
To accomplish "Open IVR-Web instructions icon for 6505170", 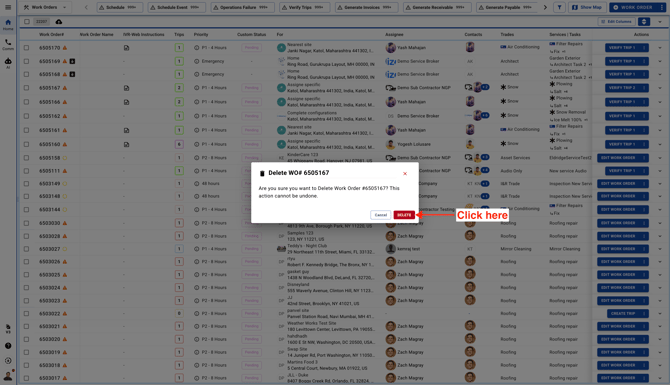I will [126, 48].
